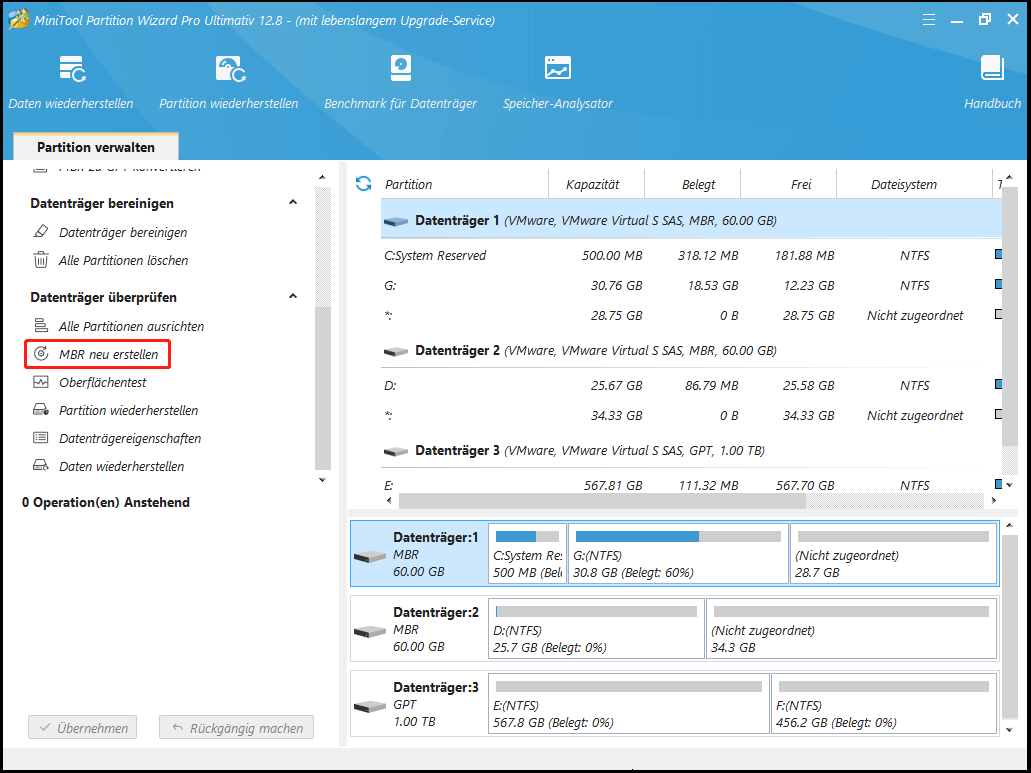Click disk map scroll down arrow
Screen dimensions: 1031x773
click(1011, 730)
